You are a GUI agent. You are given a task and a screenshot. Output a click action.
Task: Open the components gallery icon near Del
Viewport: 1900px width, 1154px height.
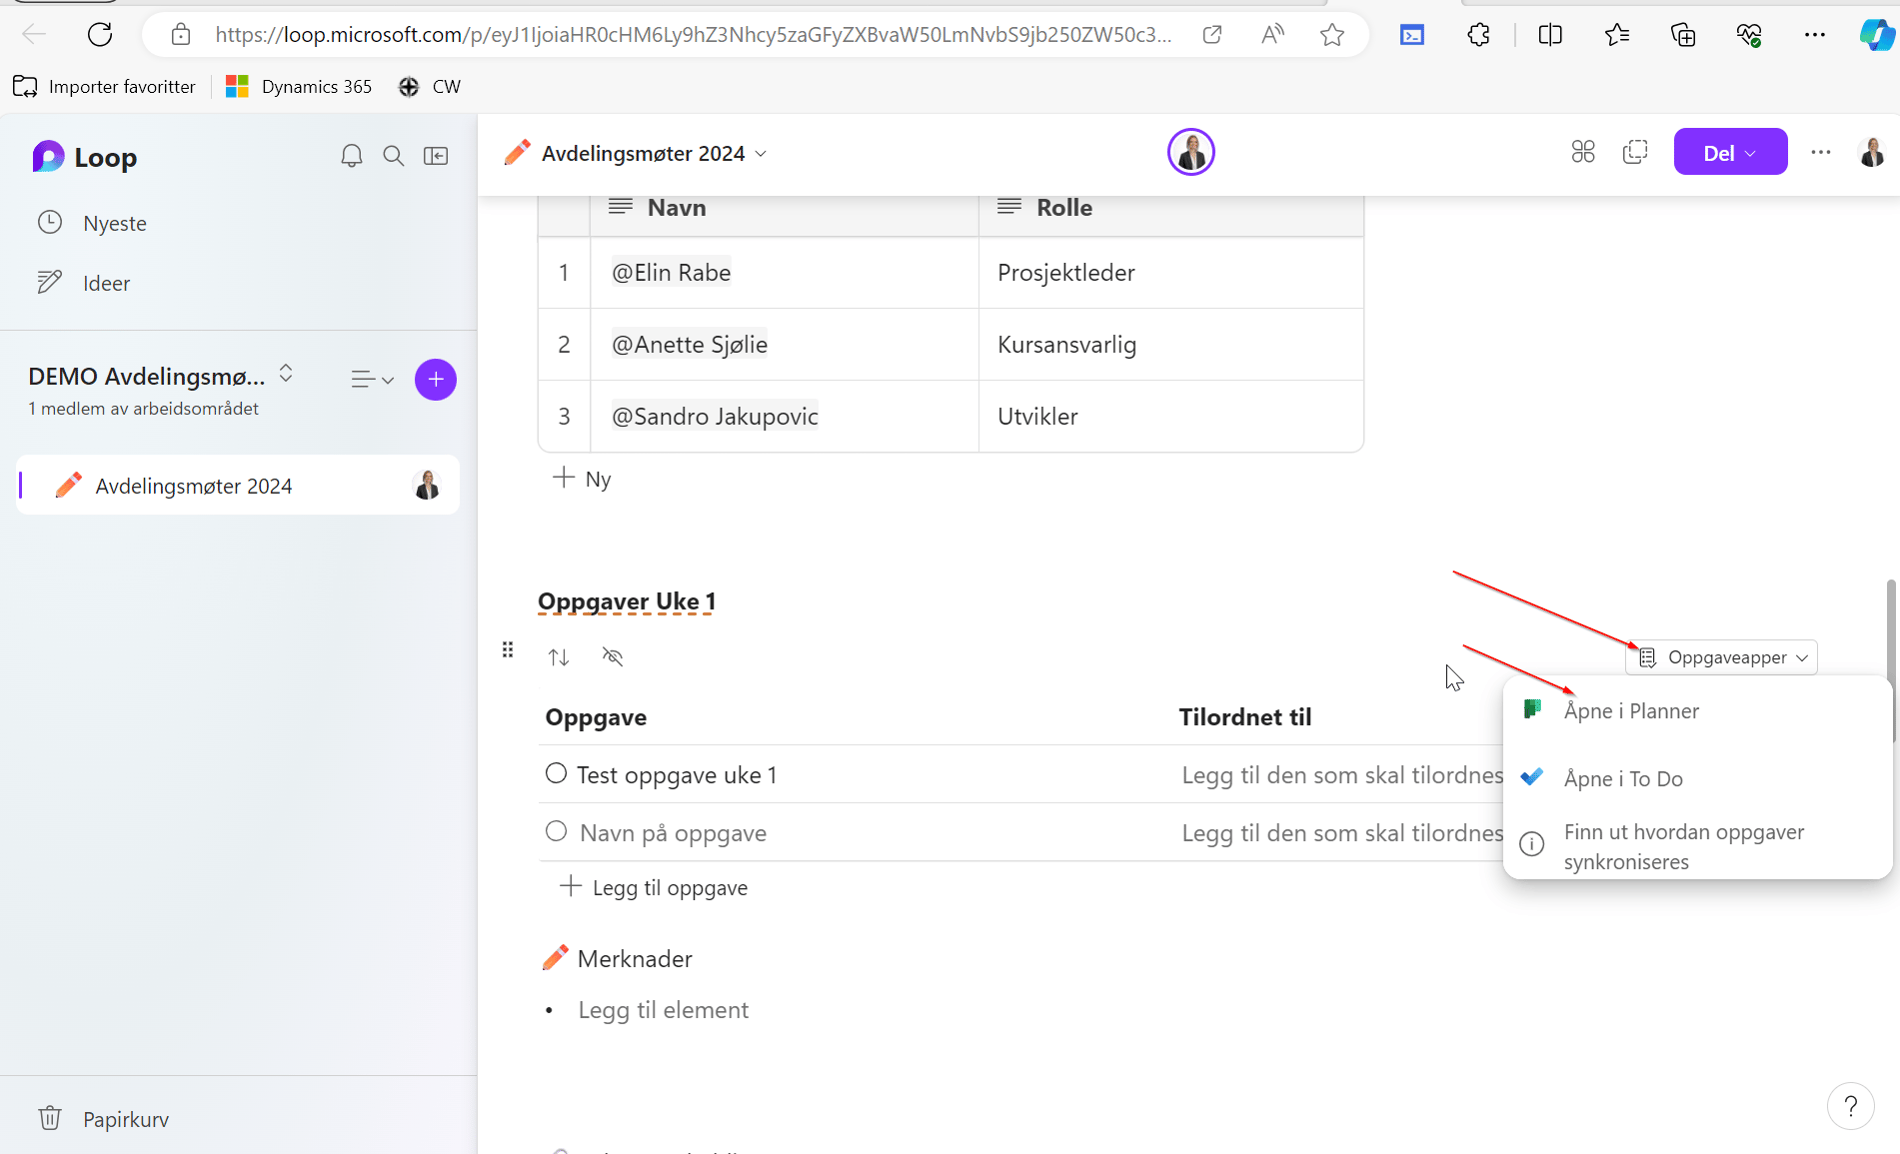[1583, 152]
